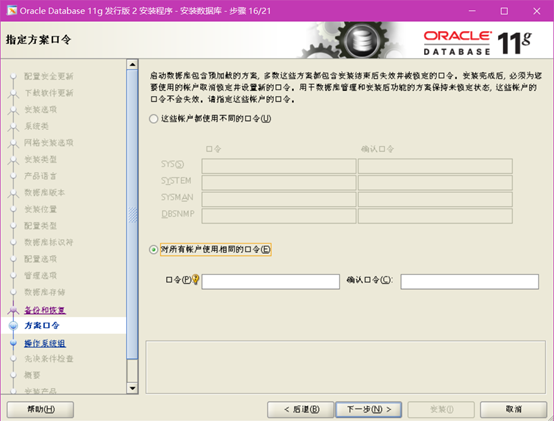Click the step list vertical scrollbar thumb
The width and height of the screenshot is (554, 421).
(132, 214)
